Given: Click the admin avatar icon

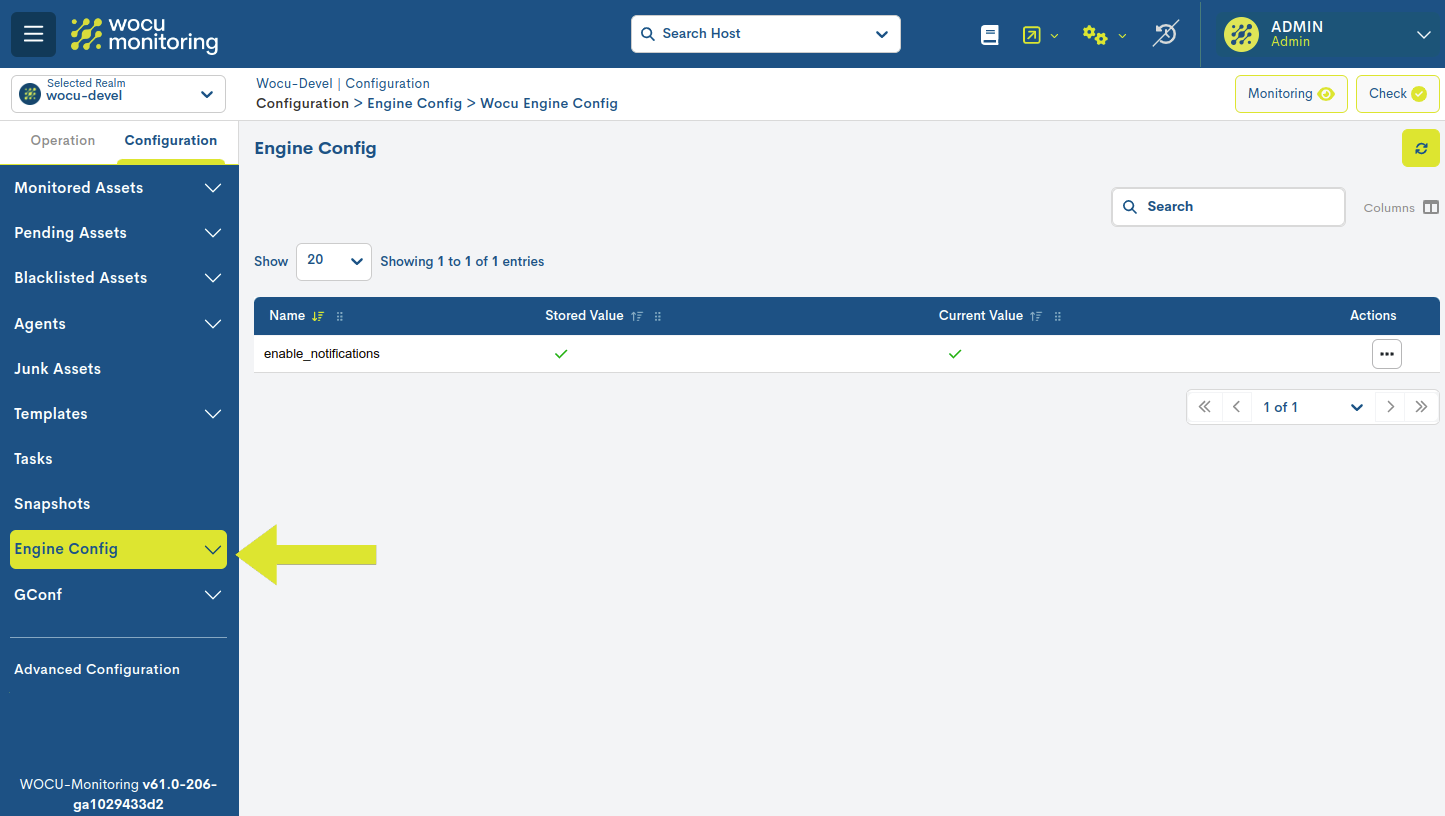Looking at the screenshot, I should 1241,34.
